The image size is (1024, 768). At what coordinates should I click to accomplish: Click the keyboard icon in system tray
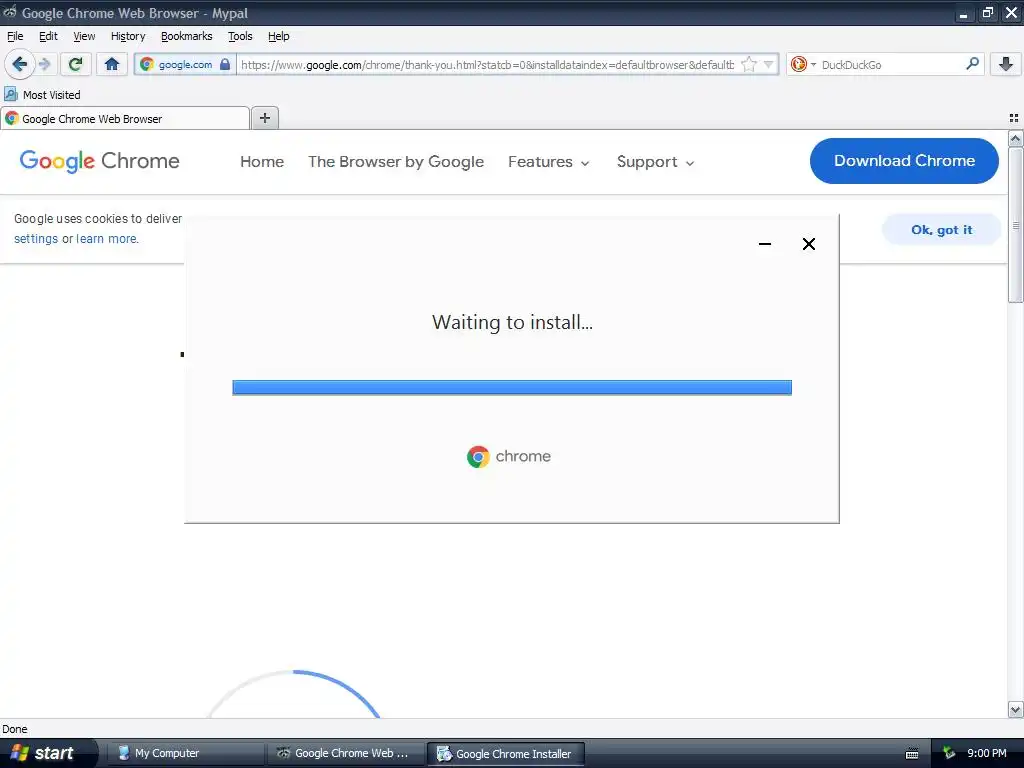912,754
